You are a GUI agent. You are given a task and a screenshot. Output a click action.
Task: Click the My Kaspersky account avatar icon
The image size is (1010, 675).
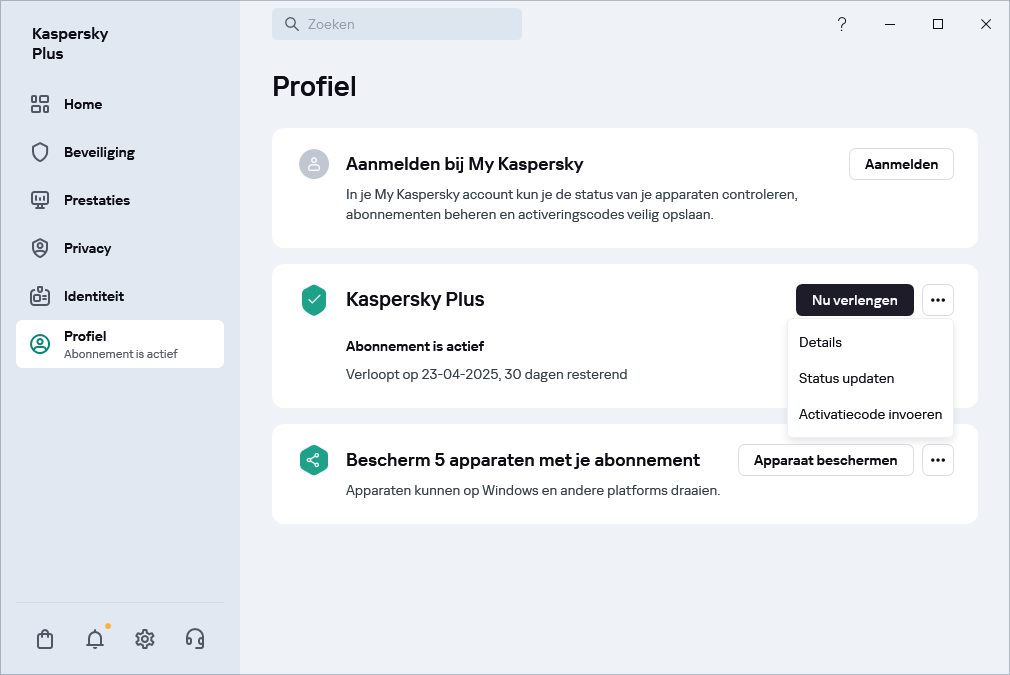pos(314,164)
